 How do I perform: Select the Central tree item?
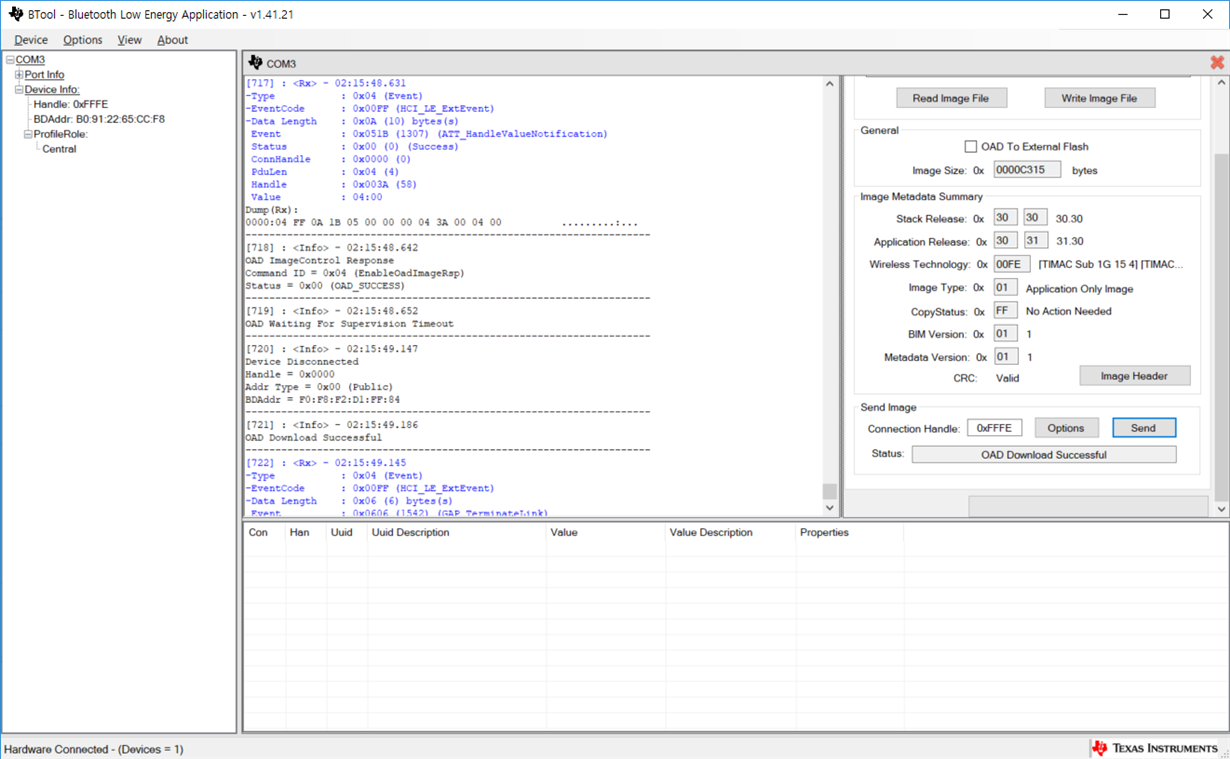pos(59,149)
